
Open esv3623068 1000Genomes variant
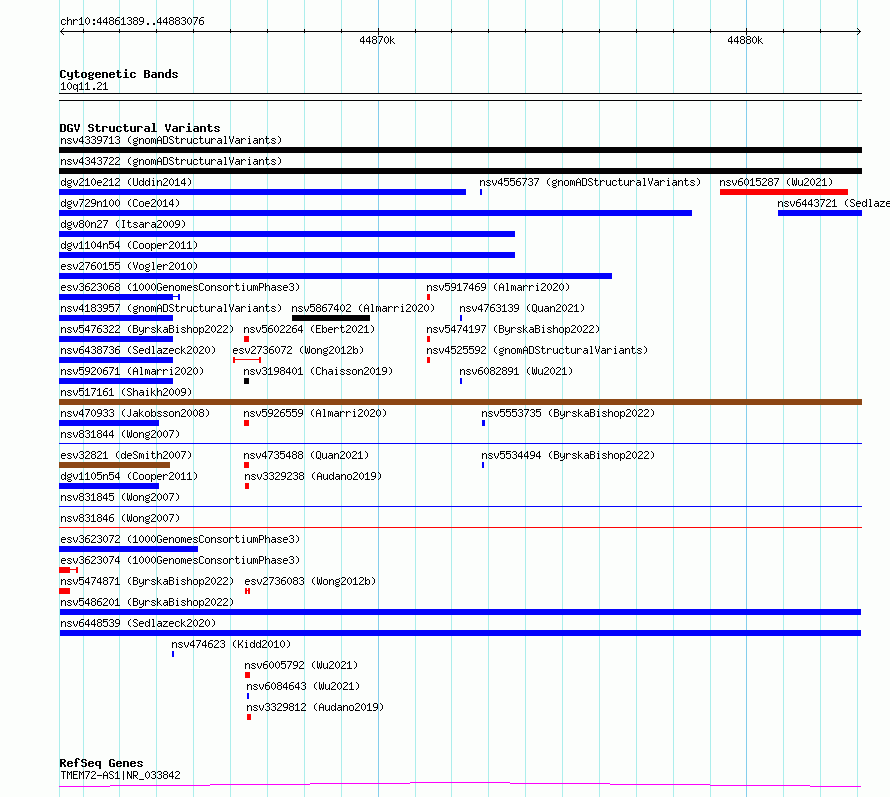tap(180, 287)
